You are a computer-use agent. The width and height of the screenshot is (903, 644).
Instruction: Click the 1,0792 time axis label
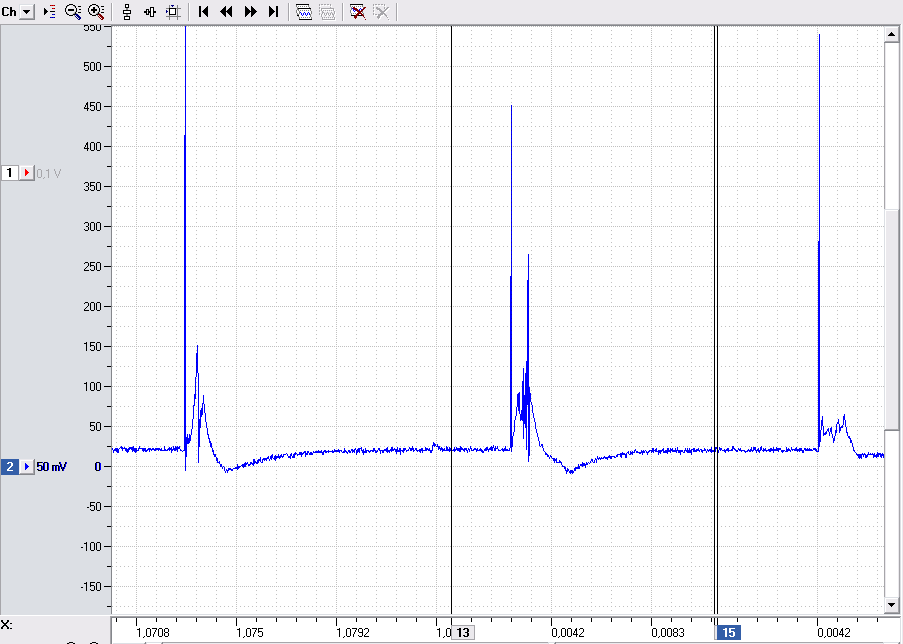(353, 633)
